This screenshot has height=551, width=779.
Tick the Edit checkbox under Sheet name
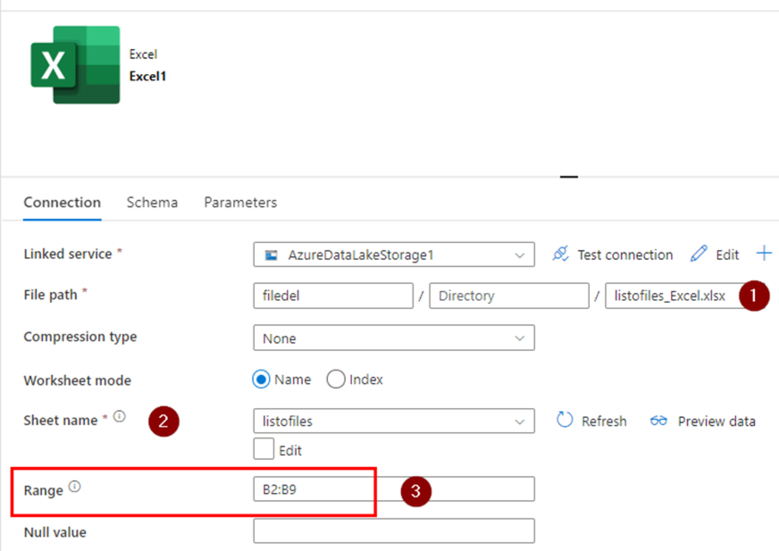point(263,449)
